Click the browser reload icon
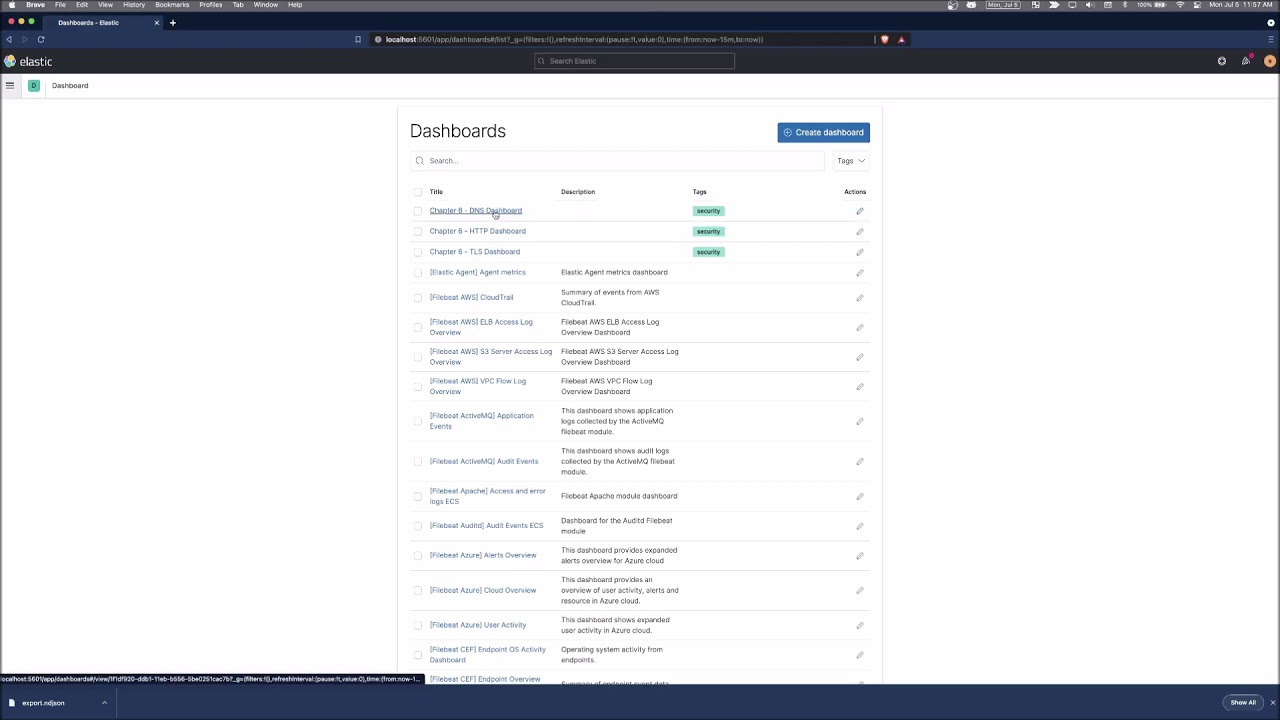Screen dimensions: 1280x720 click(x=41, y=39)
